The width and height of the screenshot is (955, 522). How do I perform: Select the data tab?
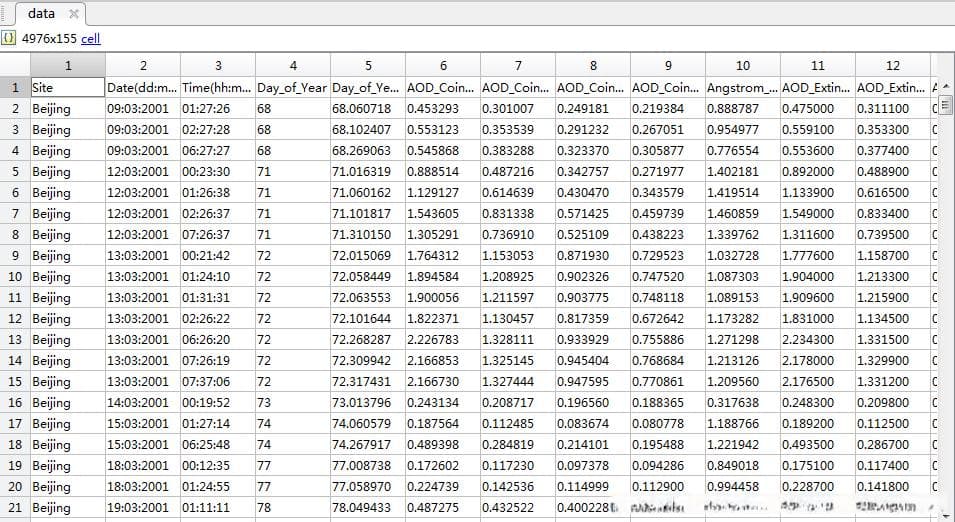click(50, 13)
